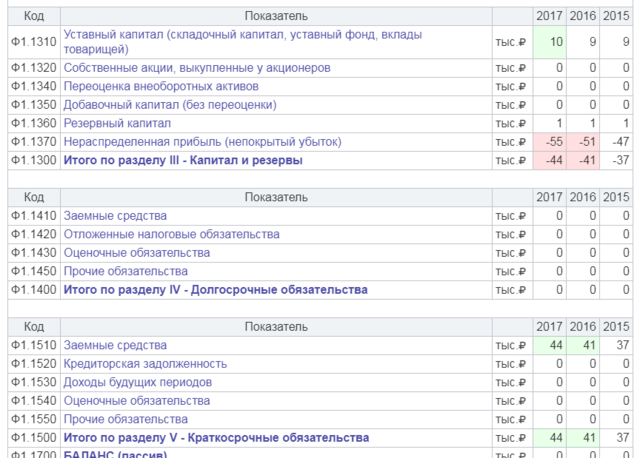Click the тыс.₽ unit cell in row Ф1.1360
640x458 pixels.
point(512,123)
